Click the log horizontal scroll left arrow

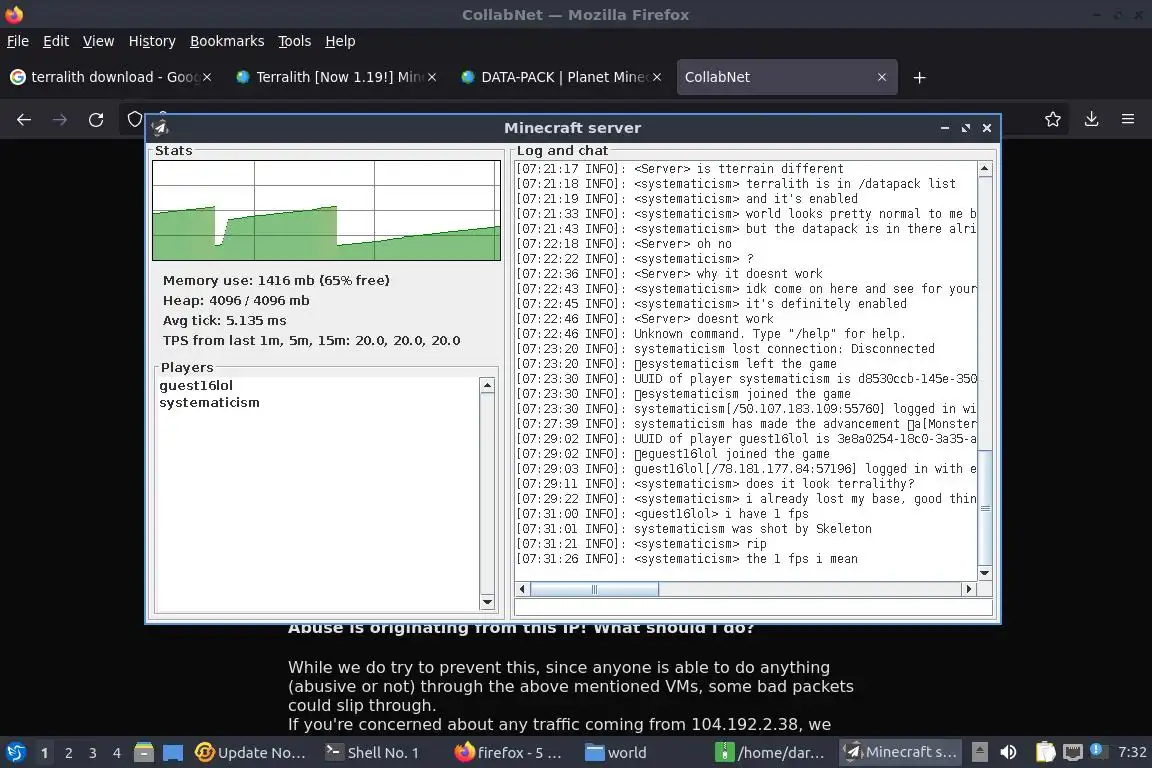pos(522,589)
